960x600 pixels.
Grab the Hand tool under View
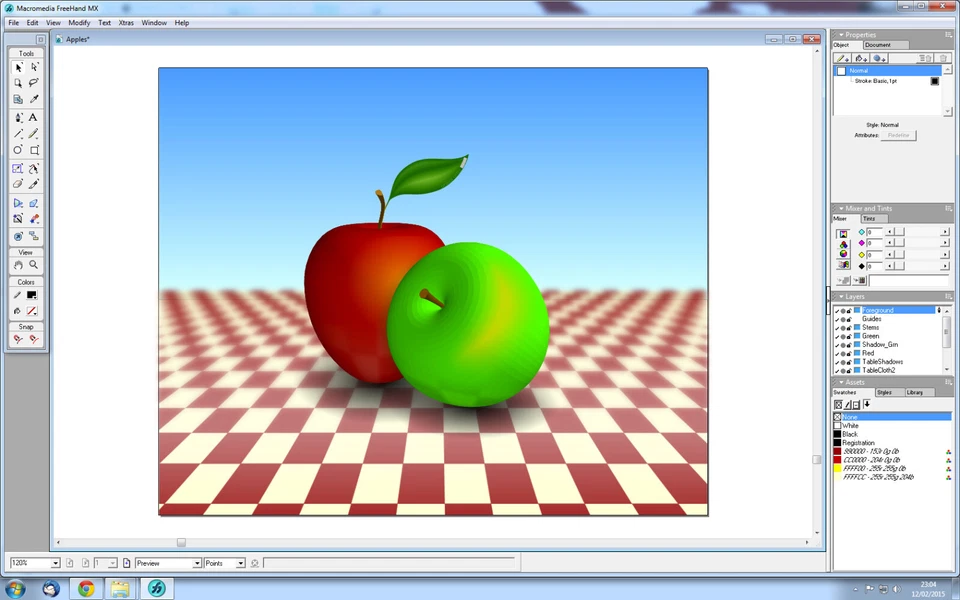18,264
